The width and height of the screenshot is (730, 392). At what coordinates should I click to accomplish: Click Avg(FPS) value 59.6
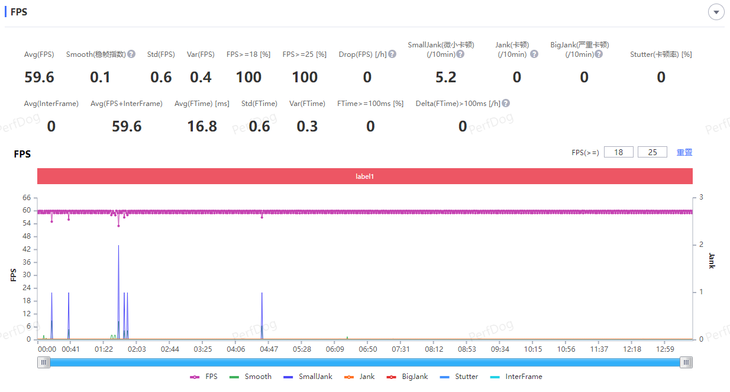(39, 77)
